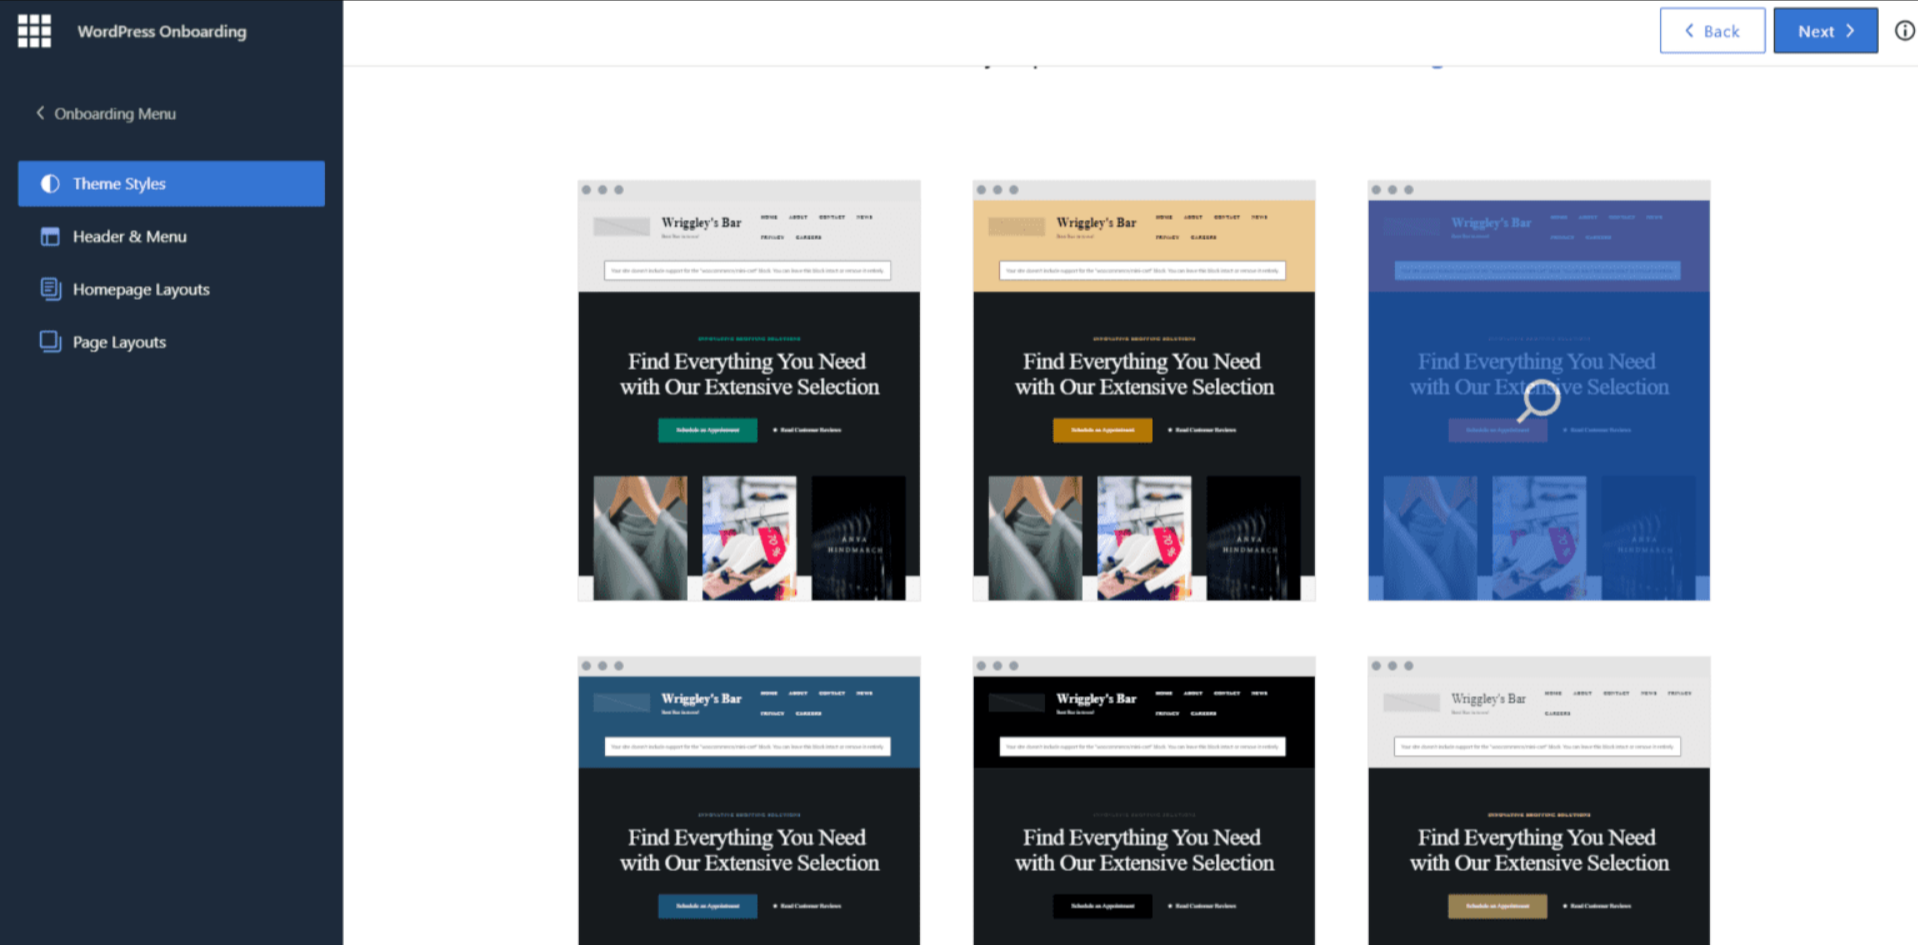1918x945 pixels.
Task: Click the WordPress Onboarding logo text
Action: tap(161, 31)
